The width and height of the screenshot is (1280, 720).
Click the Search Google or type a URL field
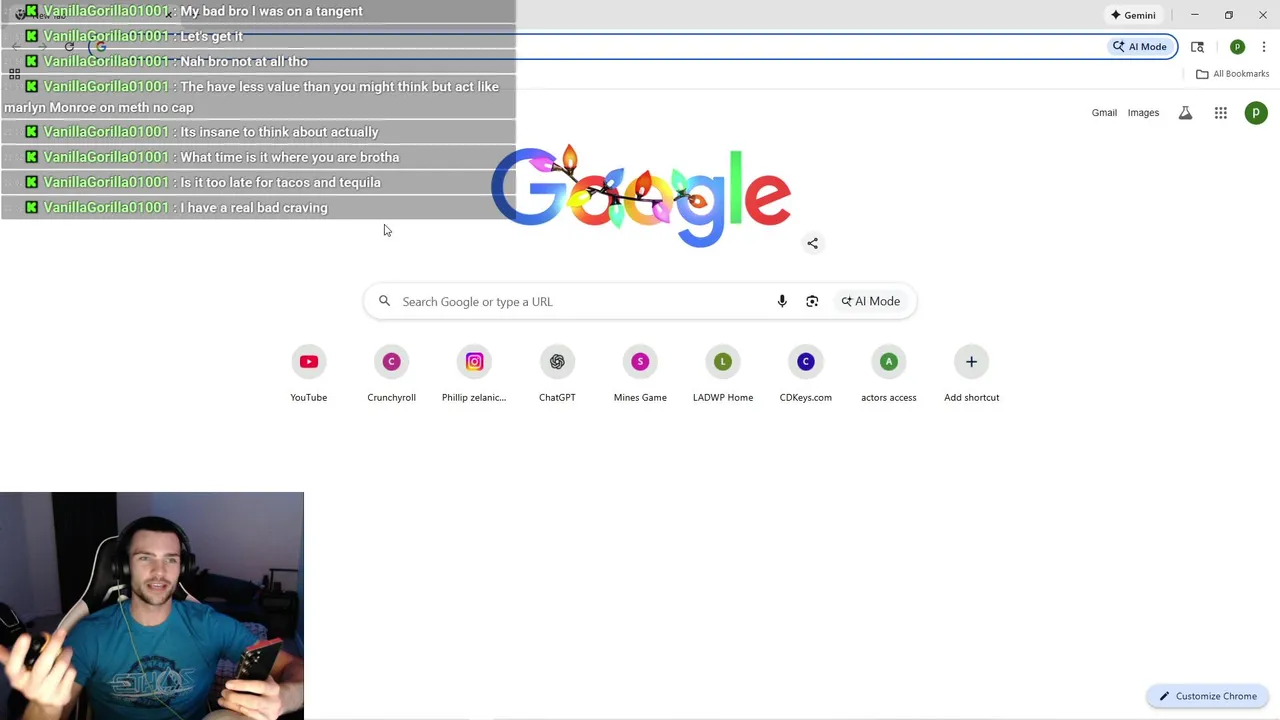coord(640,301)
